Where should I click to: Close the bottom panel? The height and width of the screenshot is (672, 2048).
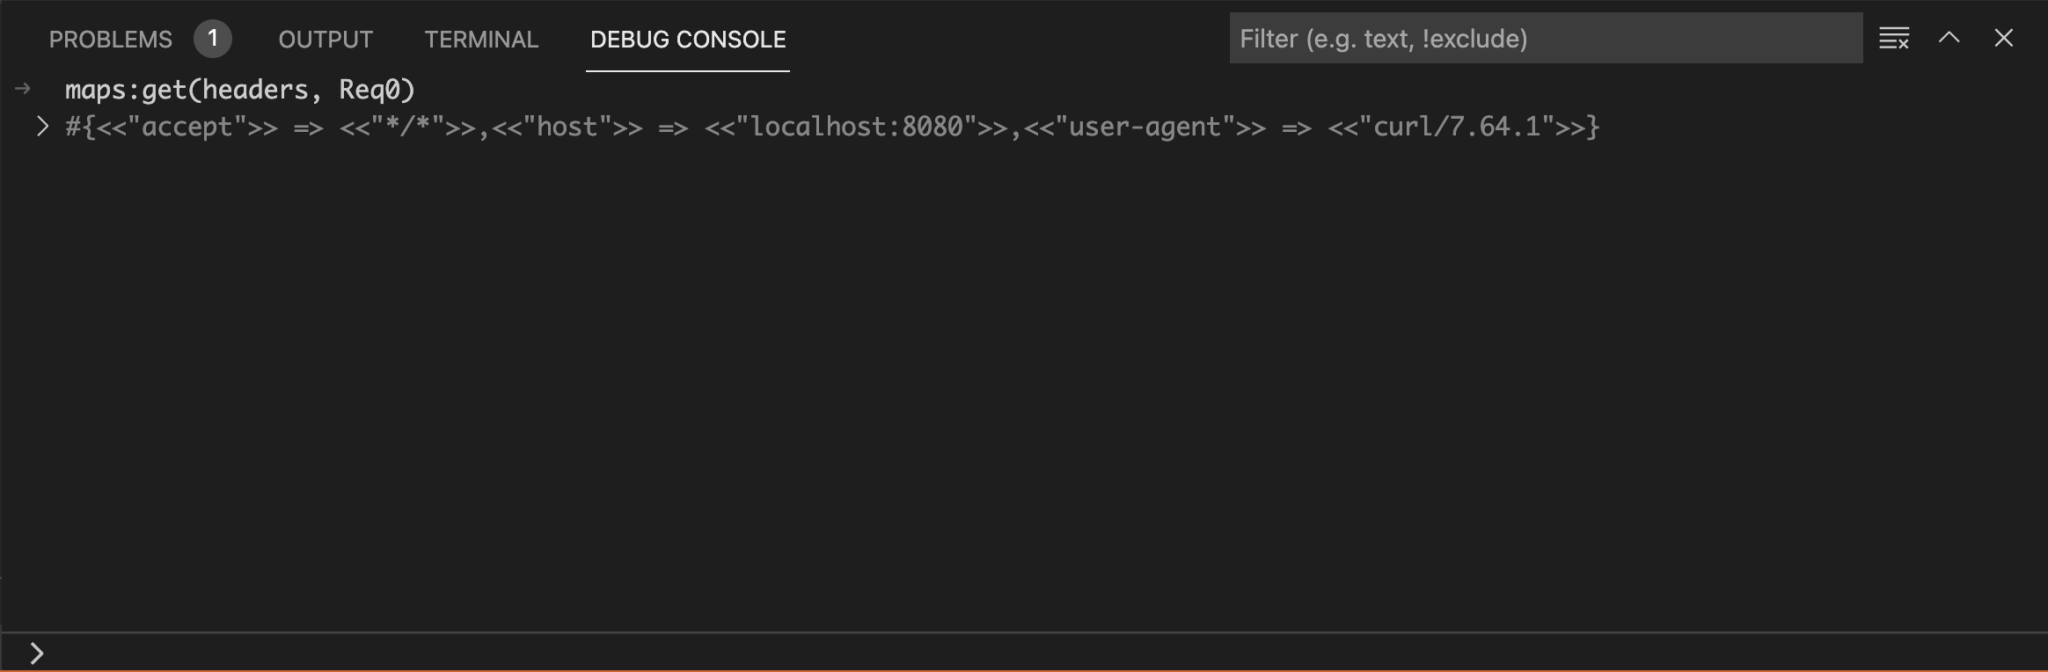(x=2003, y=38)
